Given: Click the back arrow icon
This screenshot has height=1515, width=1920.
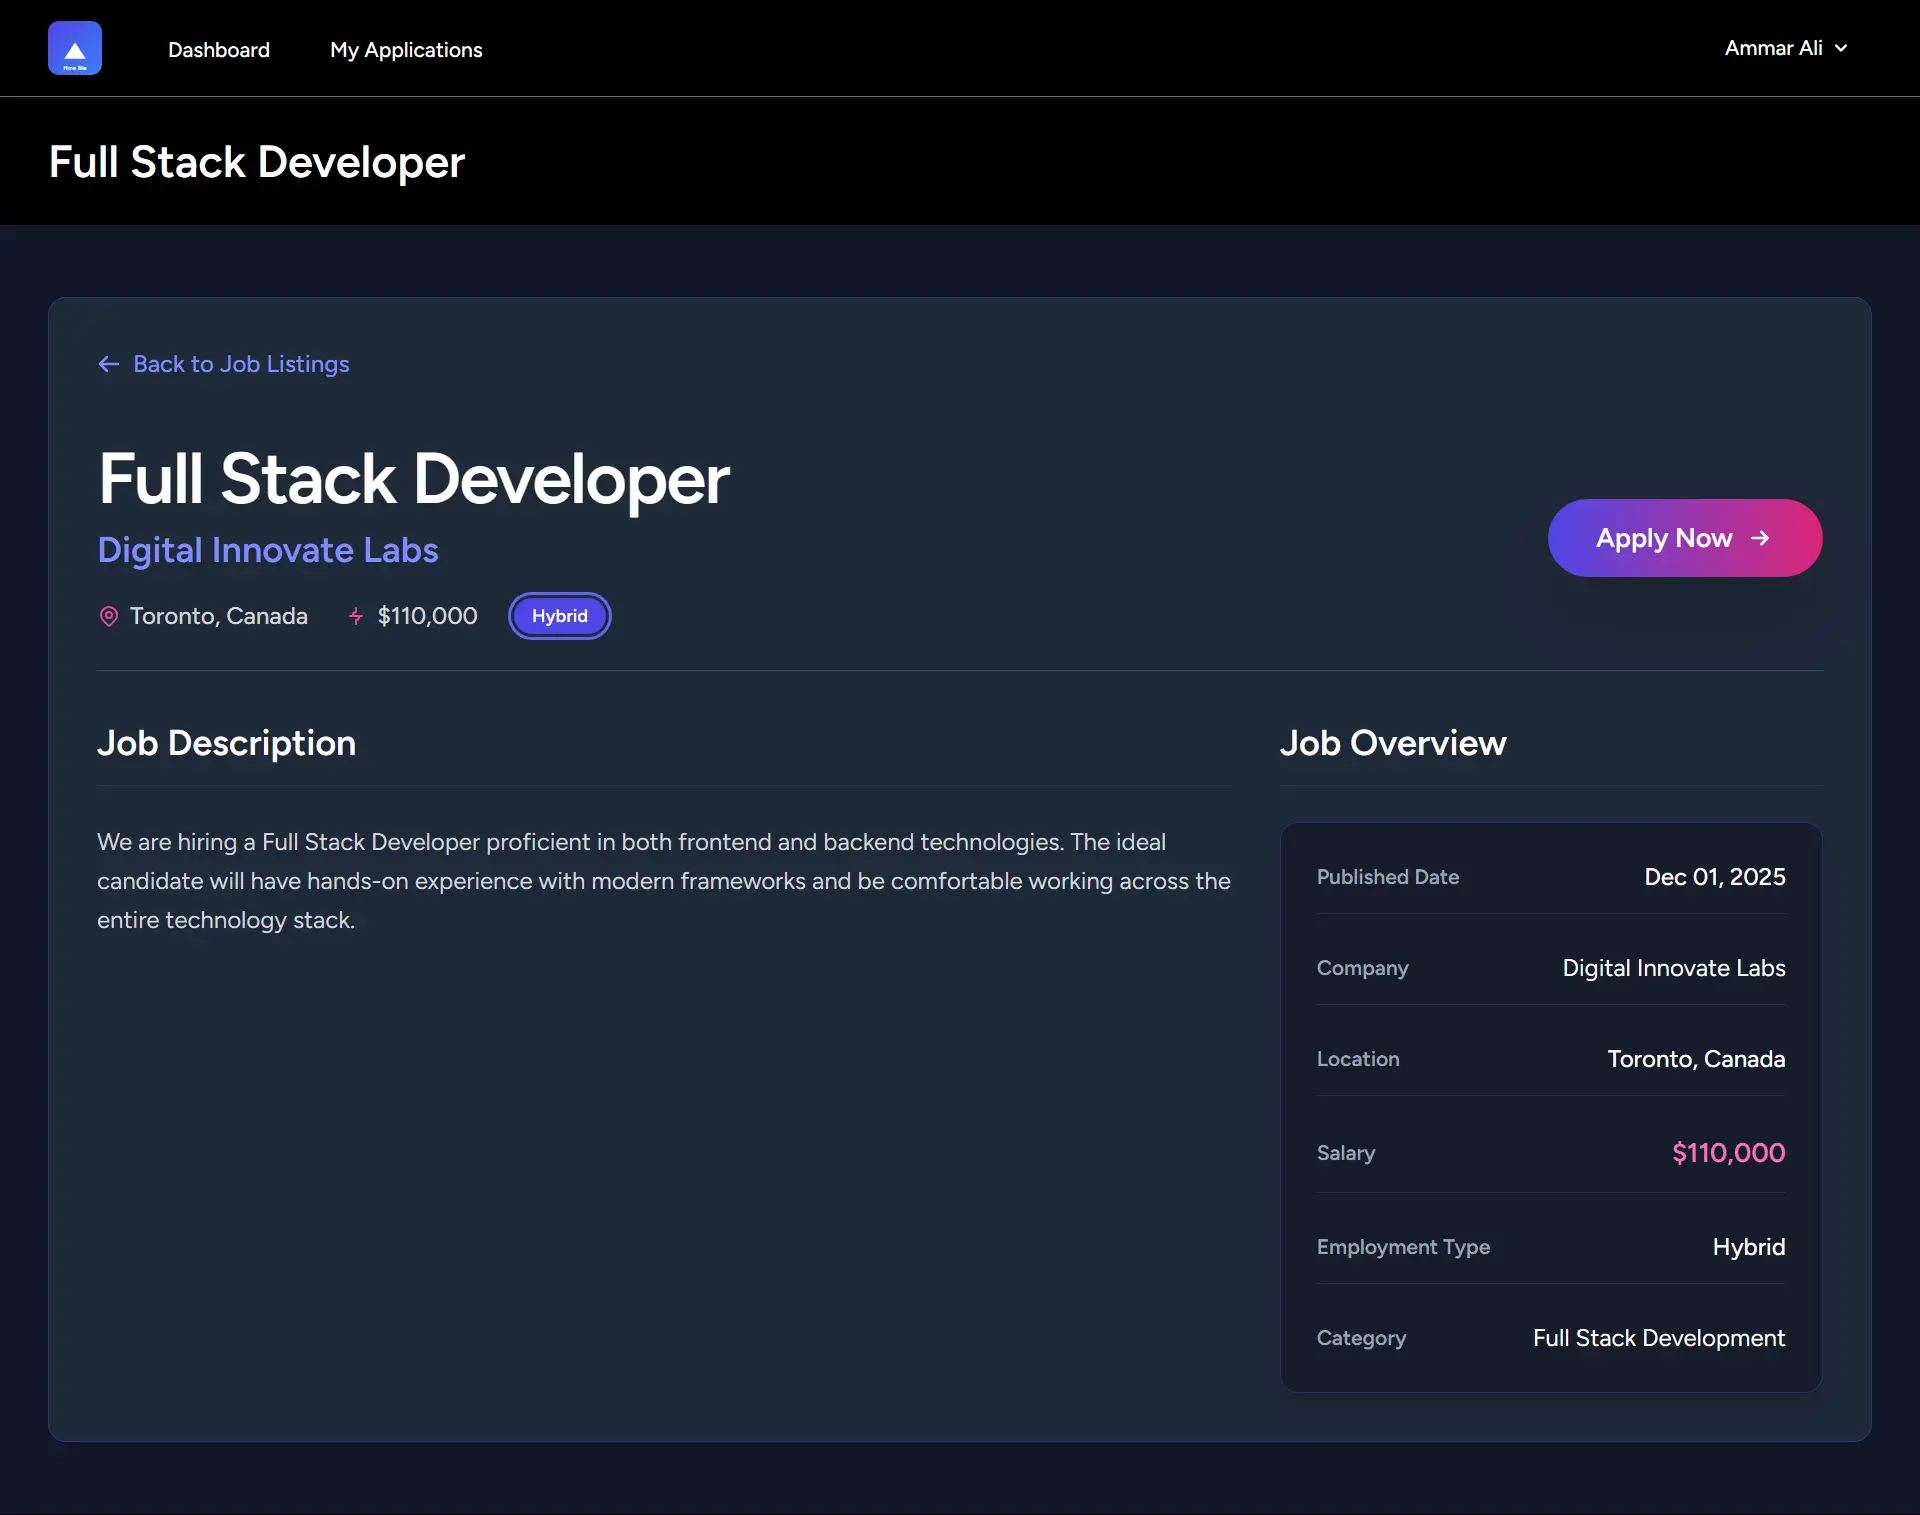Looking at the screenshot, I should point(109,364).
